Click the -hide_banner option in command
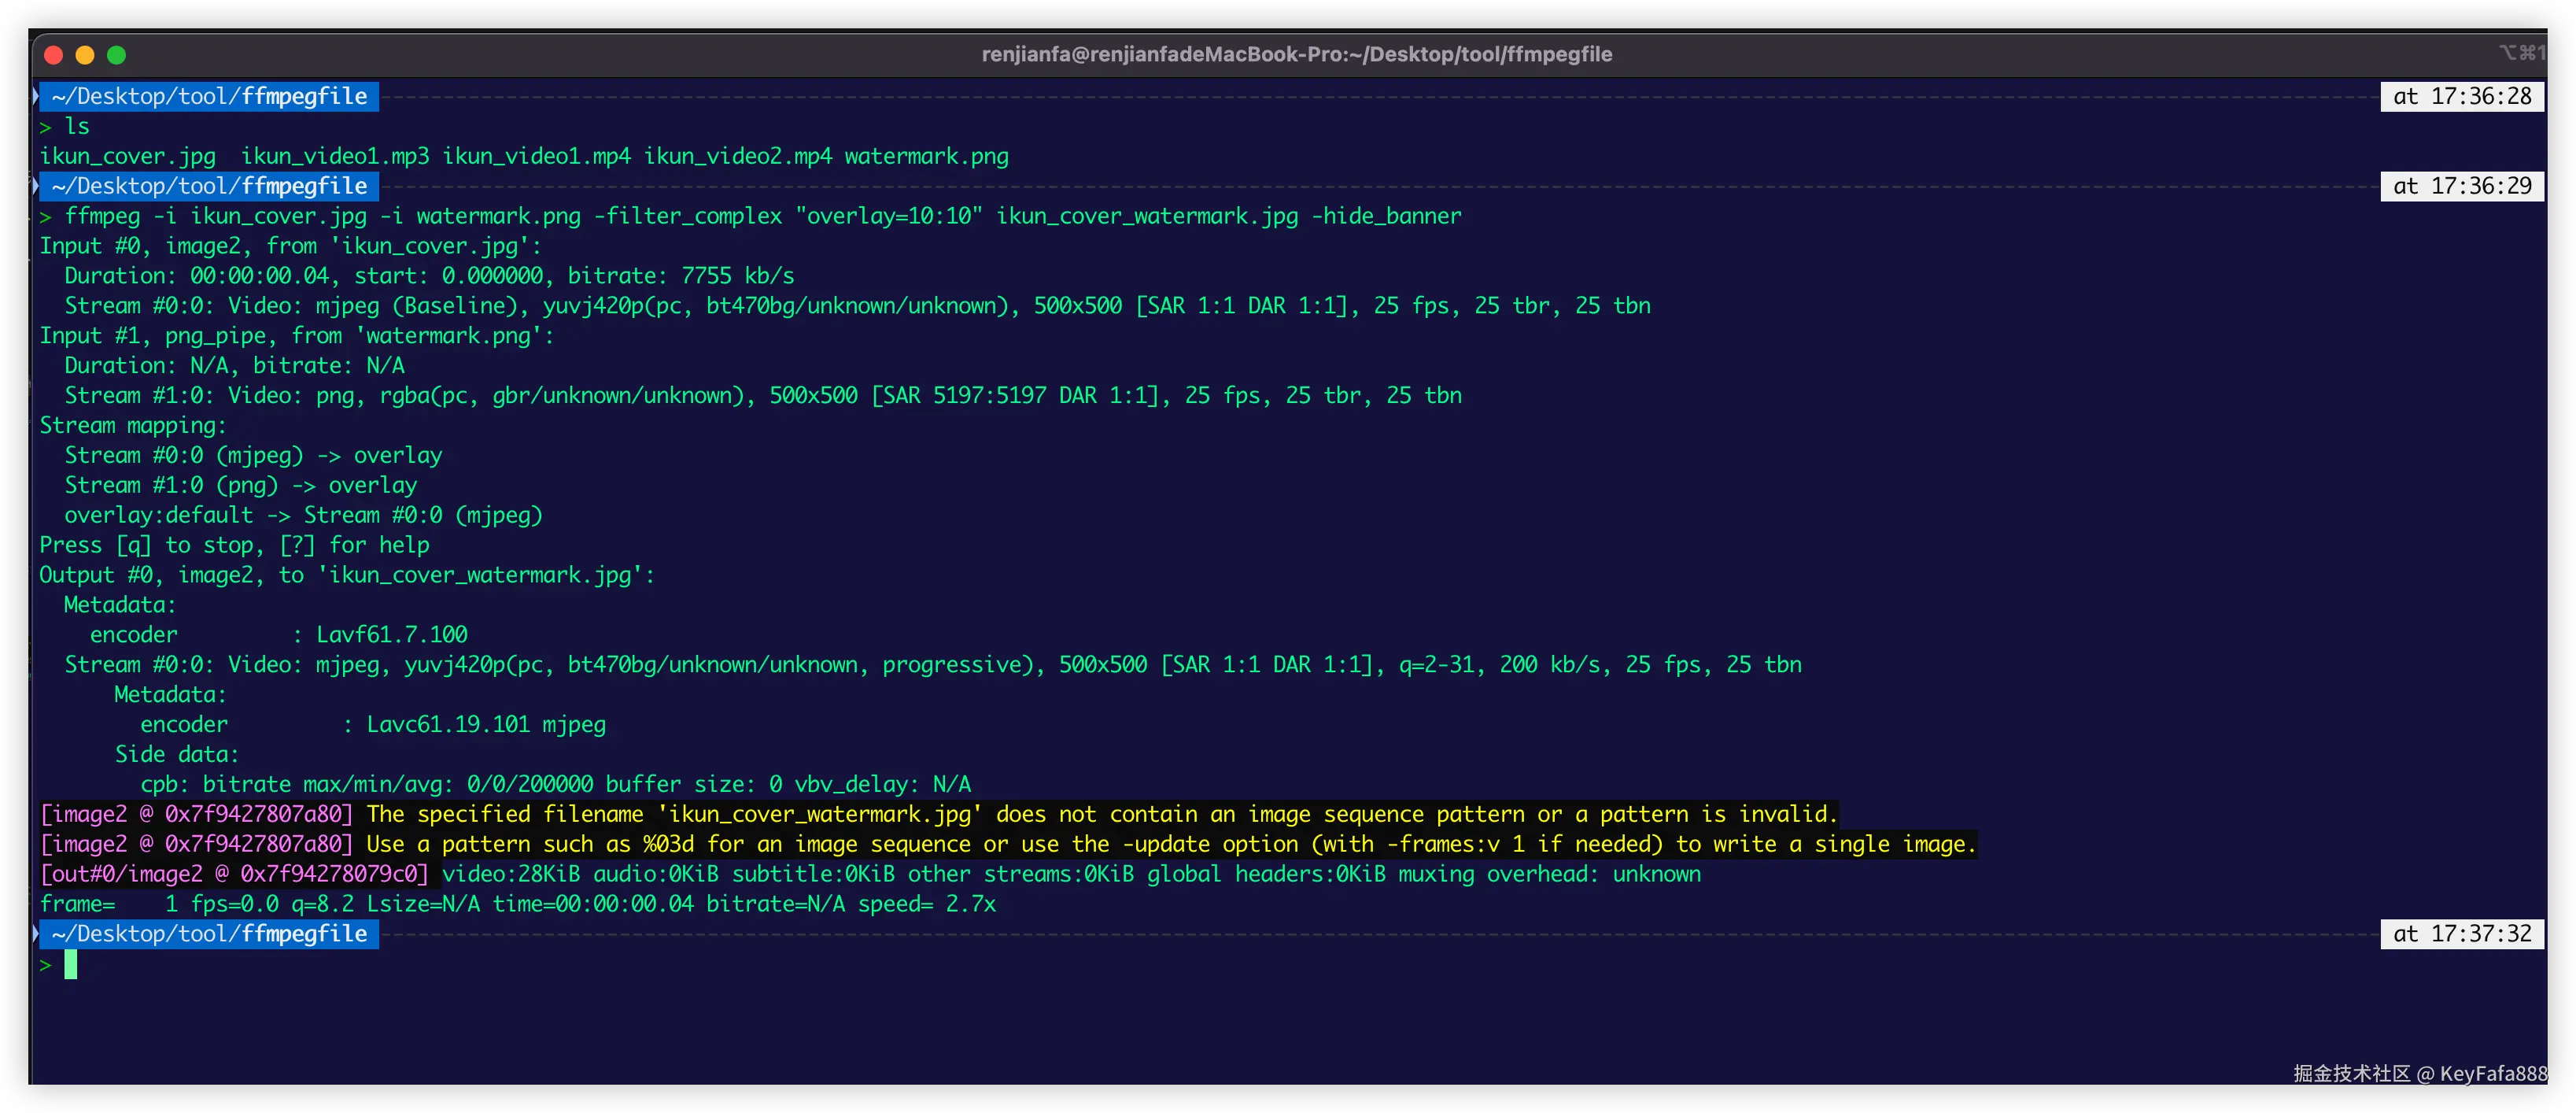The image size is (2576, 1113). pyautogui.click(x=1386, y=216)
